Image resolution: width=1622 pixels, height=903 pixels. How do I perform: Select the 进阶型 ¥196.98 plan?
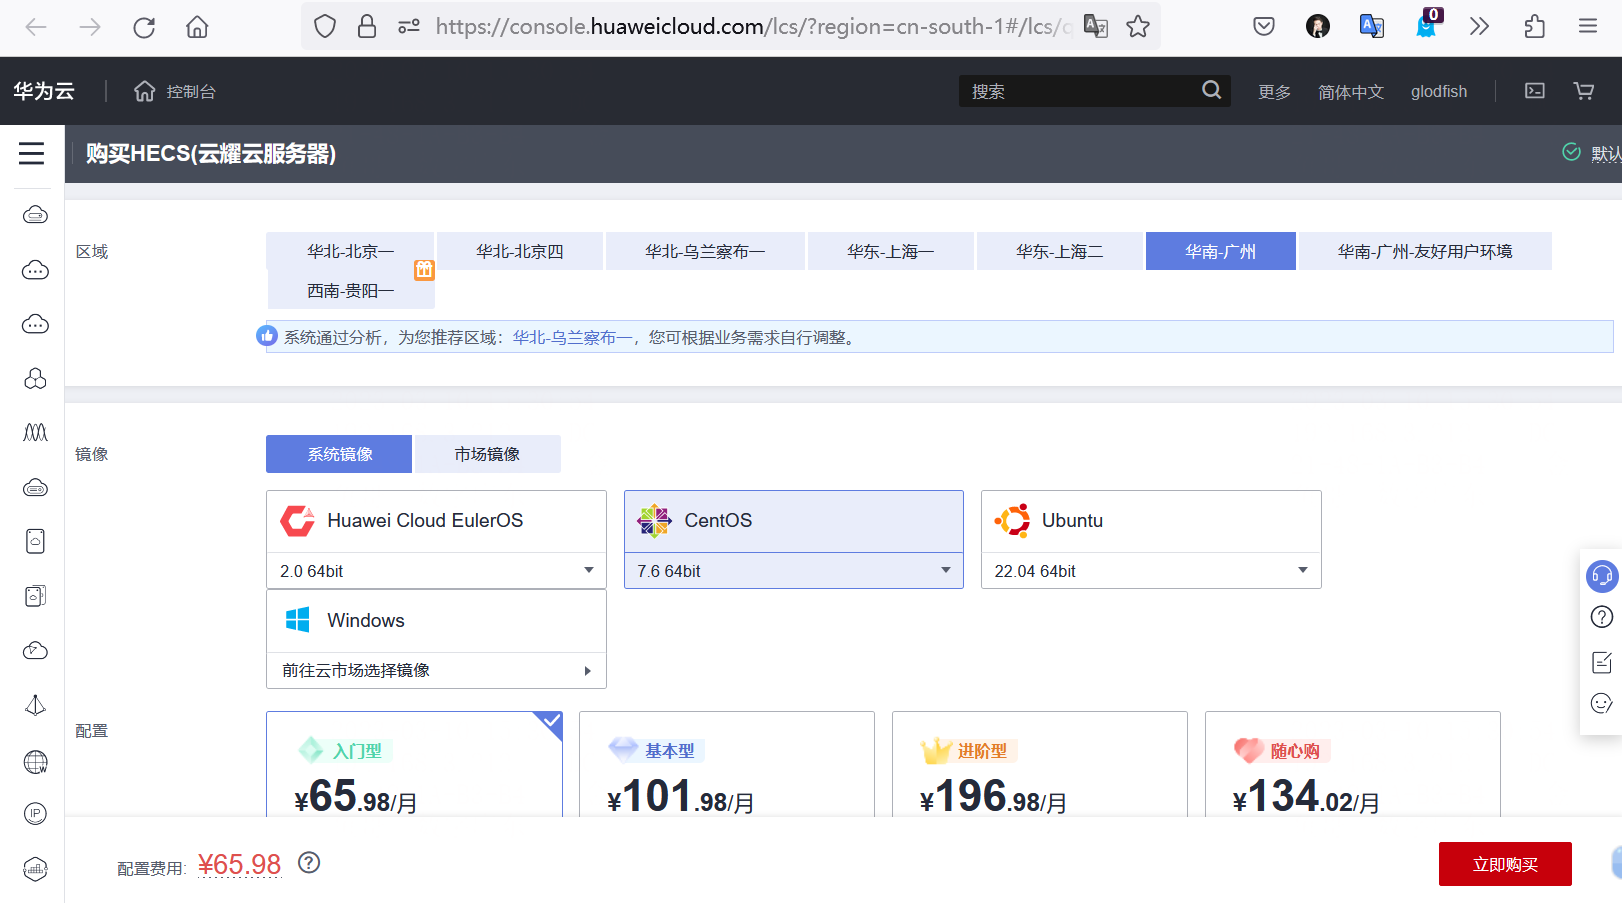[x=1040, y=765]
